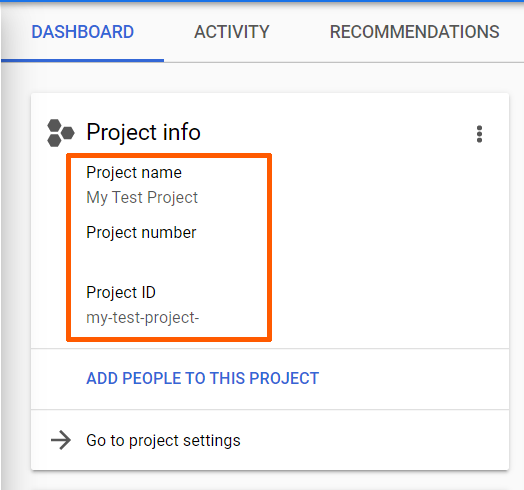Click ADD PEOPLE TO THIS PROJECT

pos(203,378)
